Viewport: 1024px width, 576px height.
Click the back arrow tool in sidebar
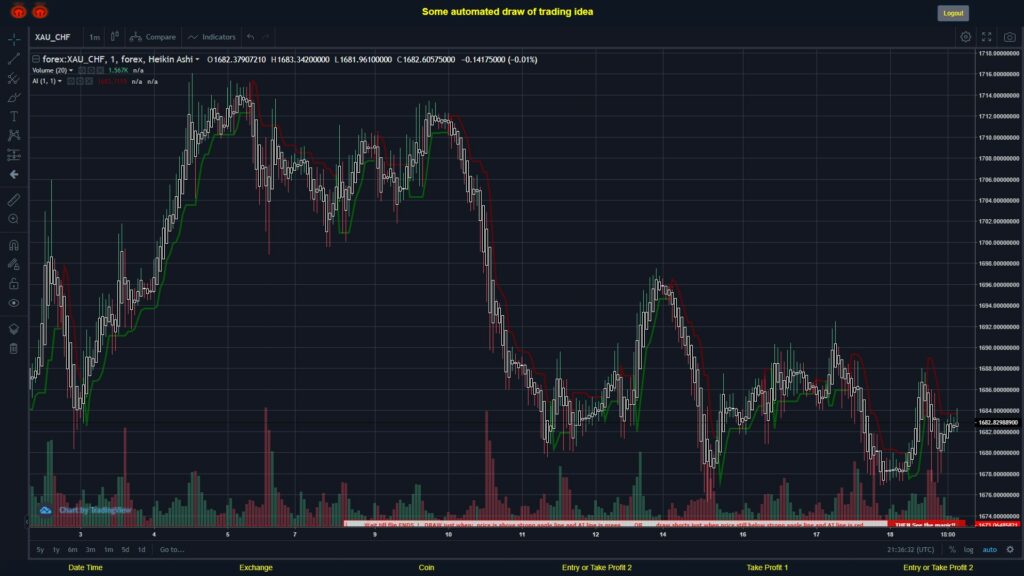coord(14,174)
